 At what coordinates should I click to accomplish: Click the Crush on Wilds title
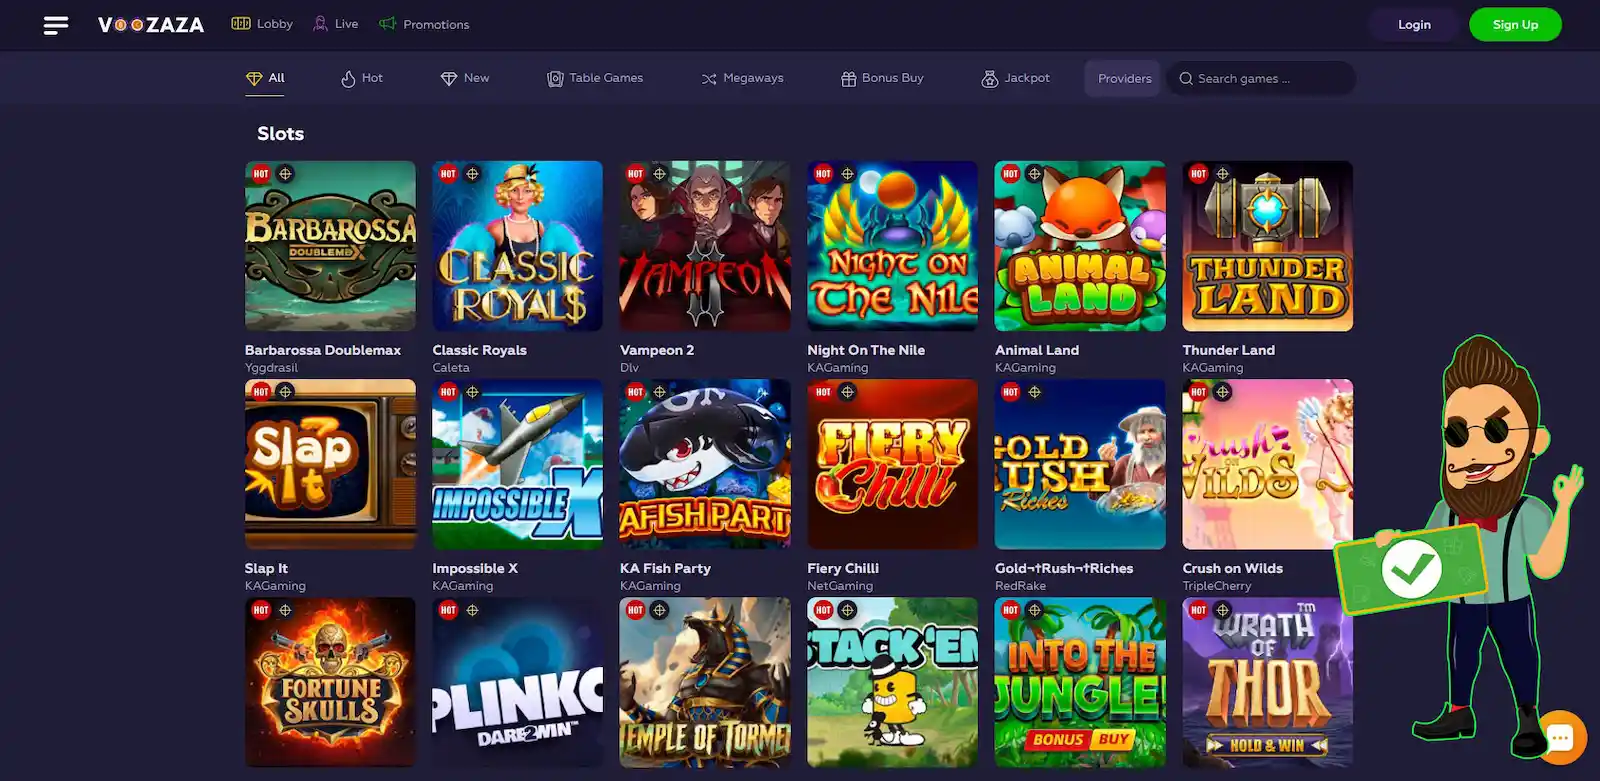(1233, 568)
